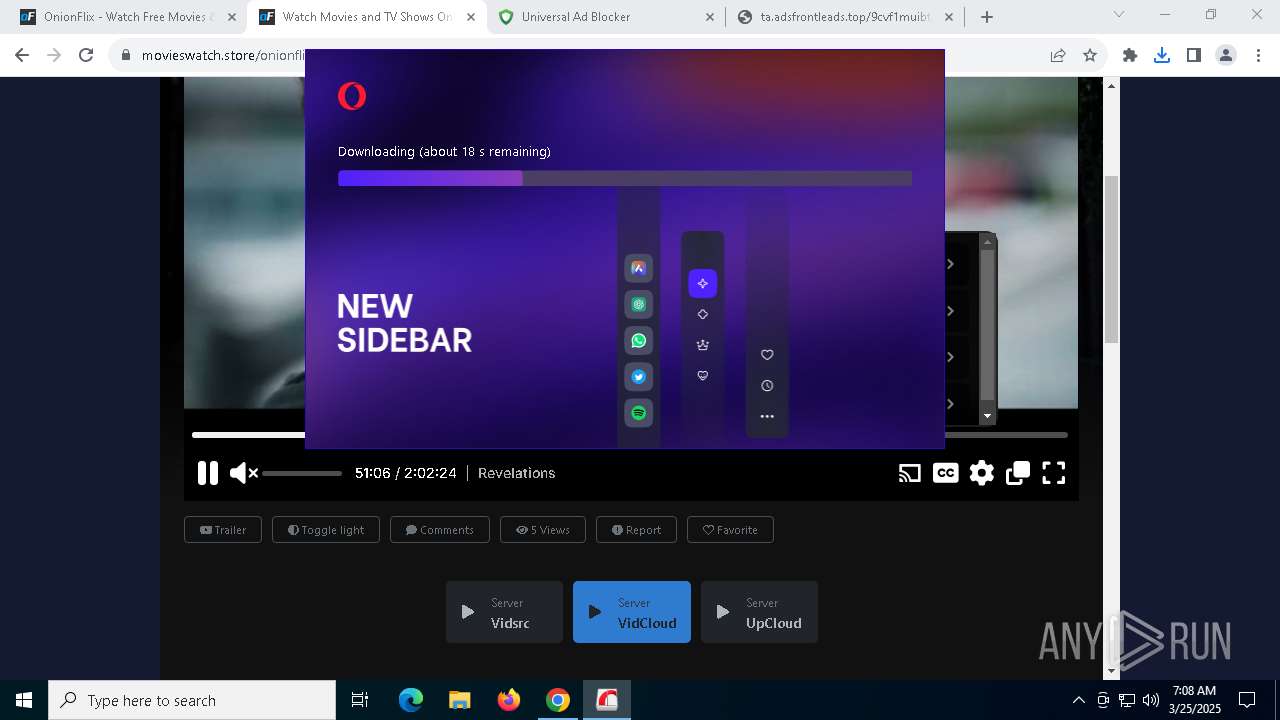Open the notification center

click(x=1247, y=700)
